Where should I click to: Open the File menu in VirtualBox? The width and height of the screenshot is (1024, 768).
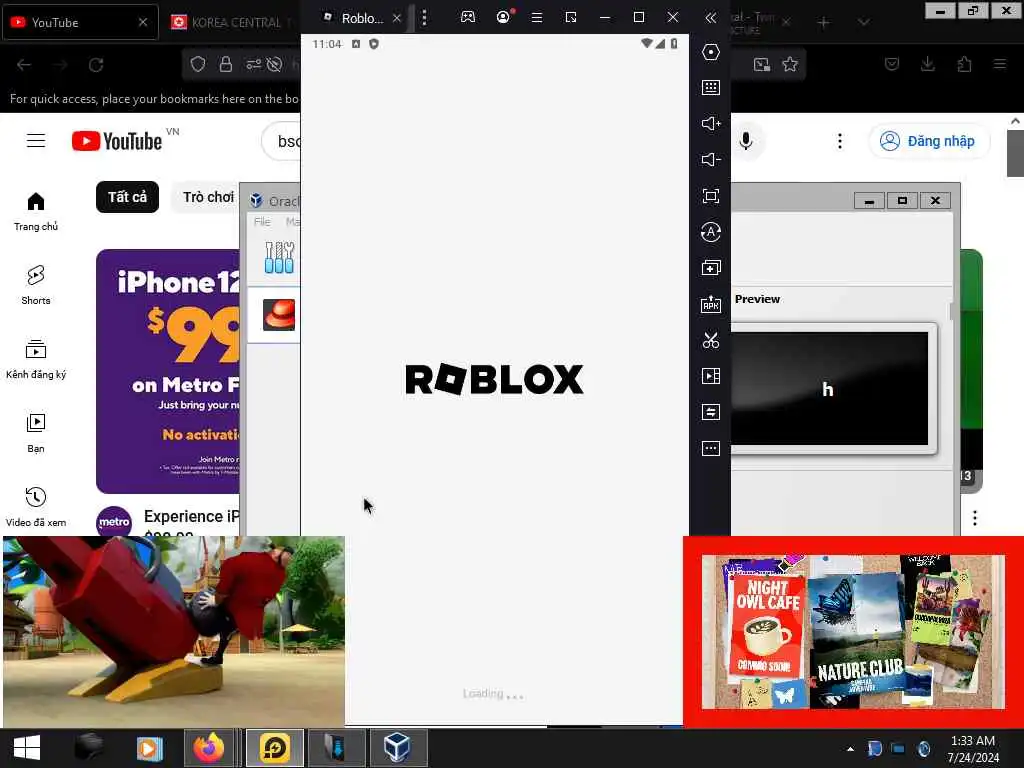263,221
